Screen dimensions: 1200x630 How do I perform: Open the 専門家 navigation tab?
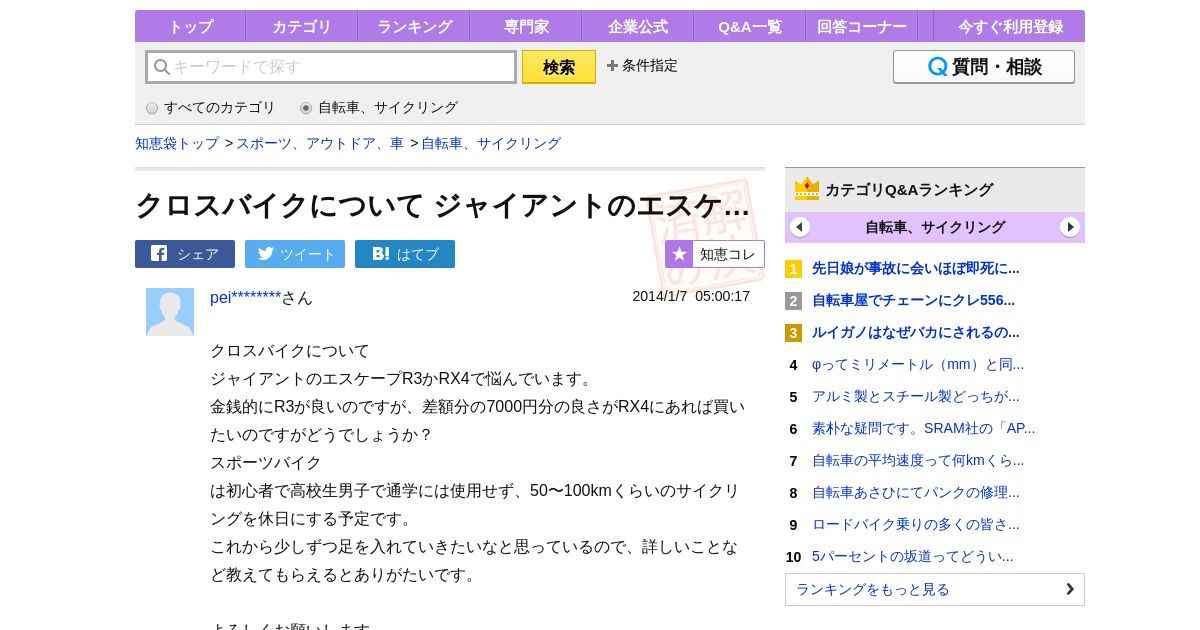[x=526, y=27]
